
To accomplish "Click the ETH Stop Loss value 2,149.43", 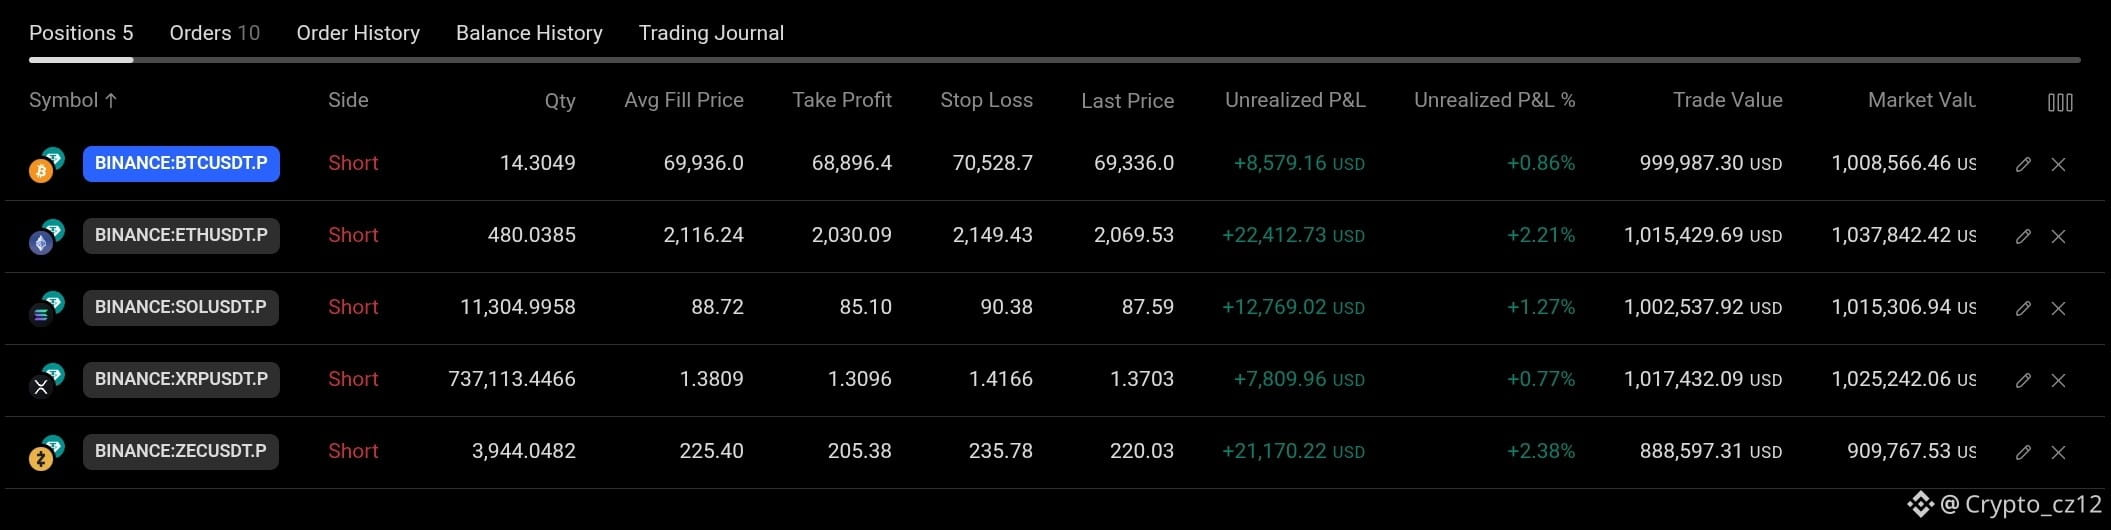I will pyautogui.click(x=993, y=235).
